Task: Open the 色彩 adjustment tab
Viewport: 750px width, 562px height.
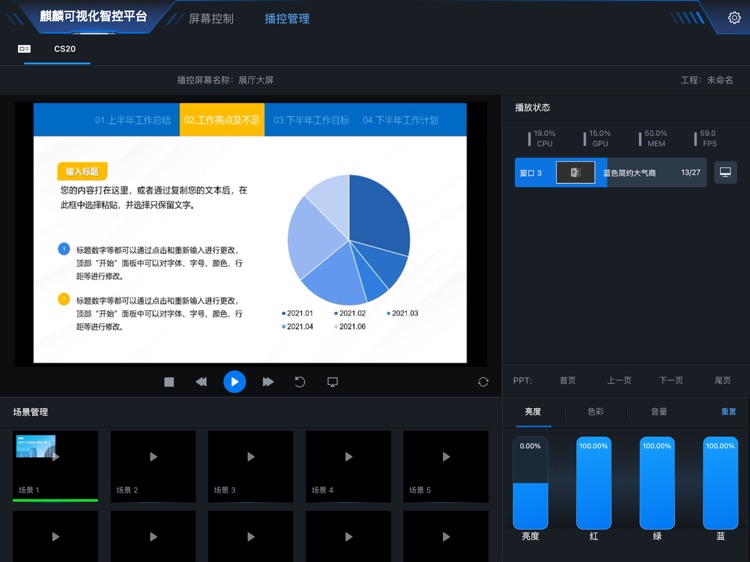Action: [x=596, y=411]
